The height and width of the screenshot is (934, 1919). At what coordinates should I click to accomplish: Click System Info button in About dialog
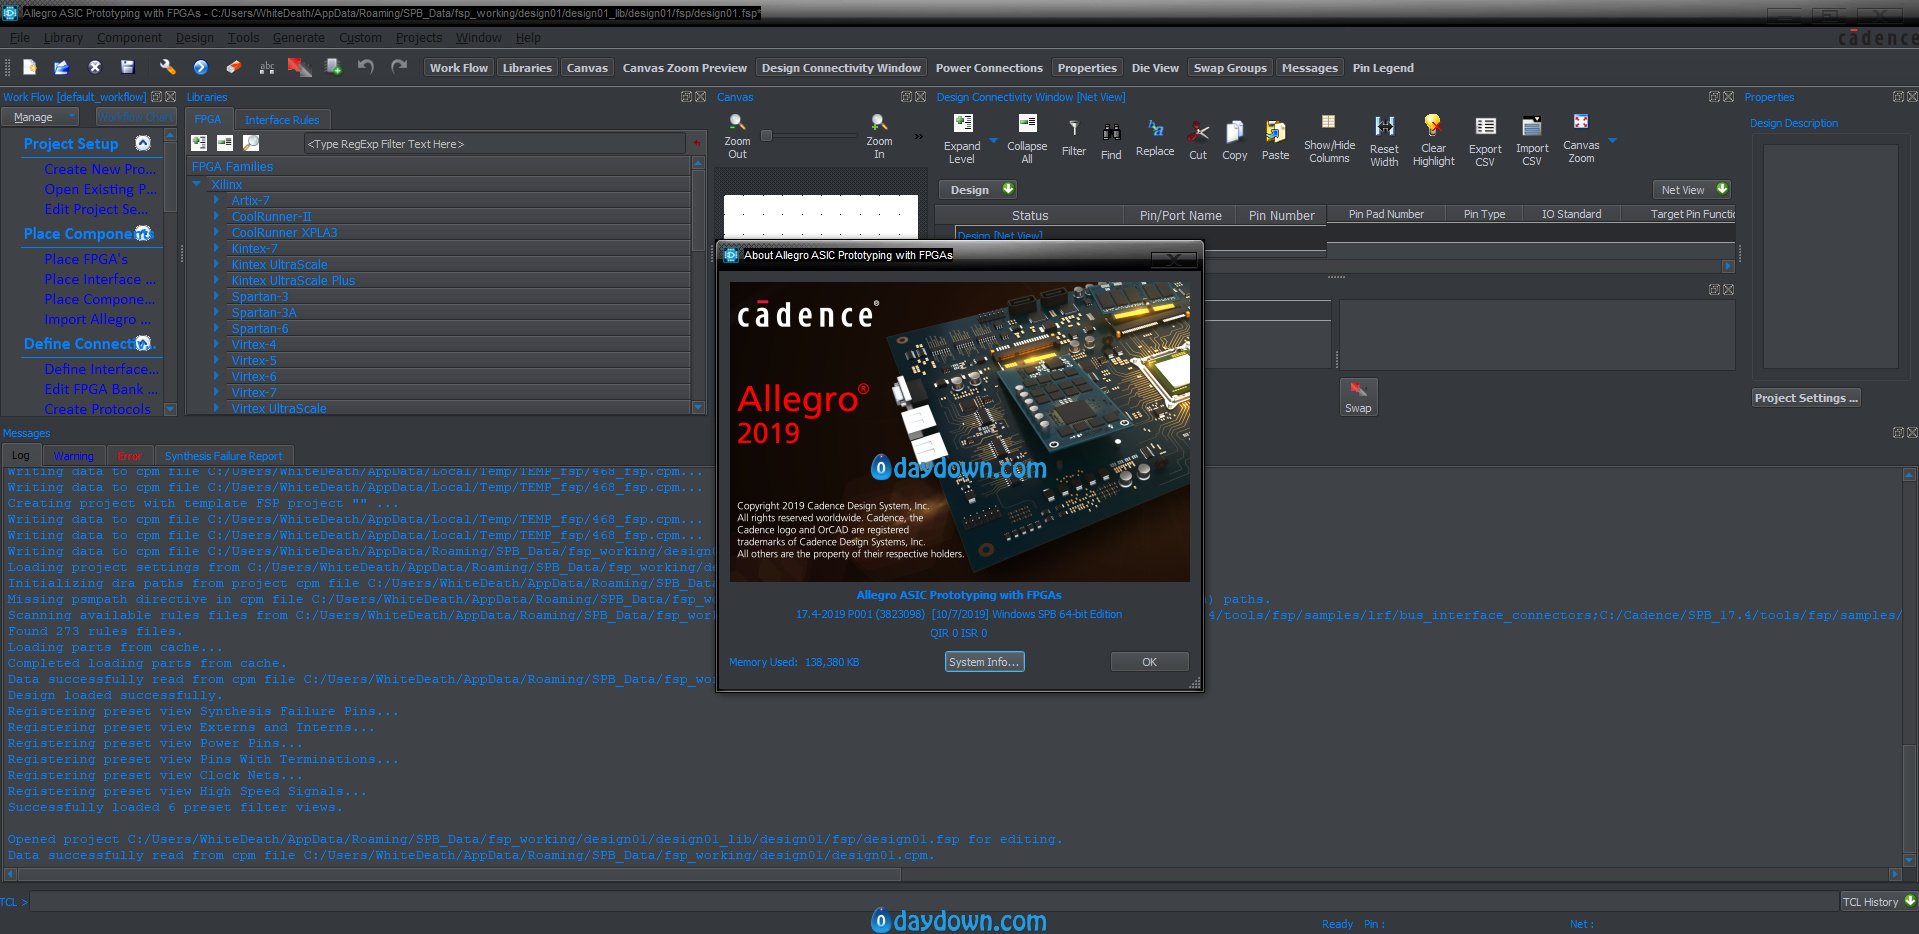(984, 661)
